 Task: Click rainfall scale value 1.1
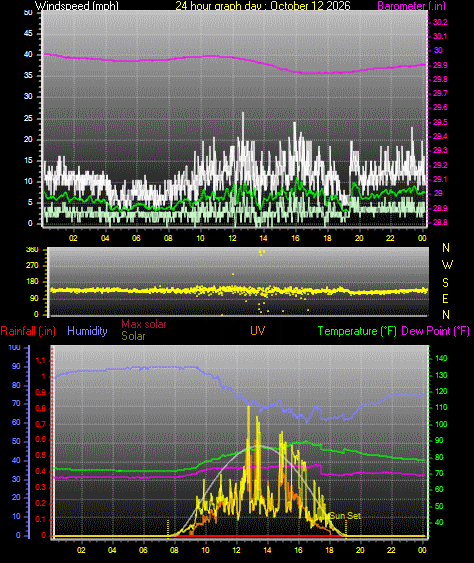[41, 360]
